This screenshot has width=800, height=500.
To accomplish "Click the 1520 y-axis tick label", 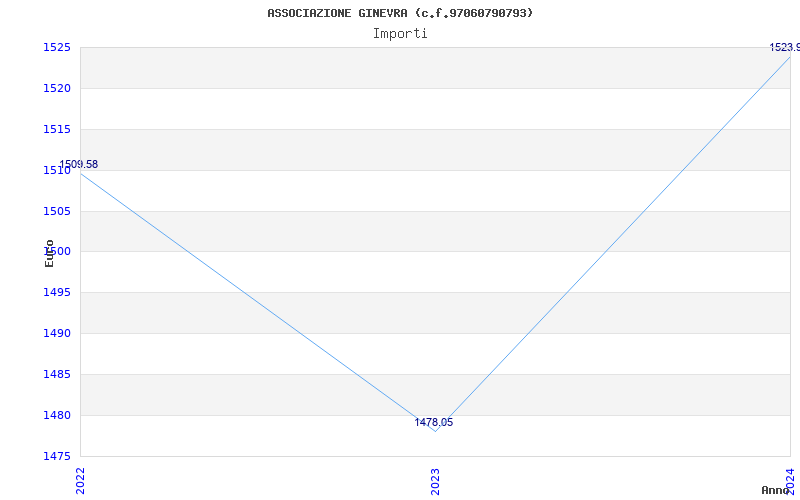I will pyautogui.click(x=56, y=88).
